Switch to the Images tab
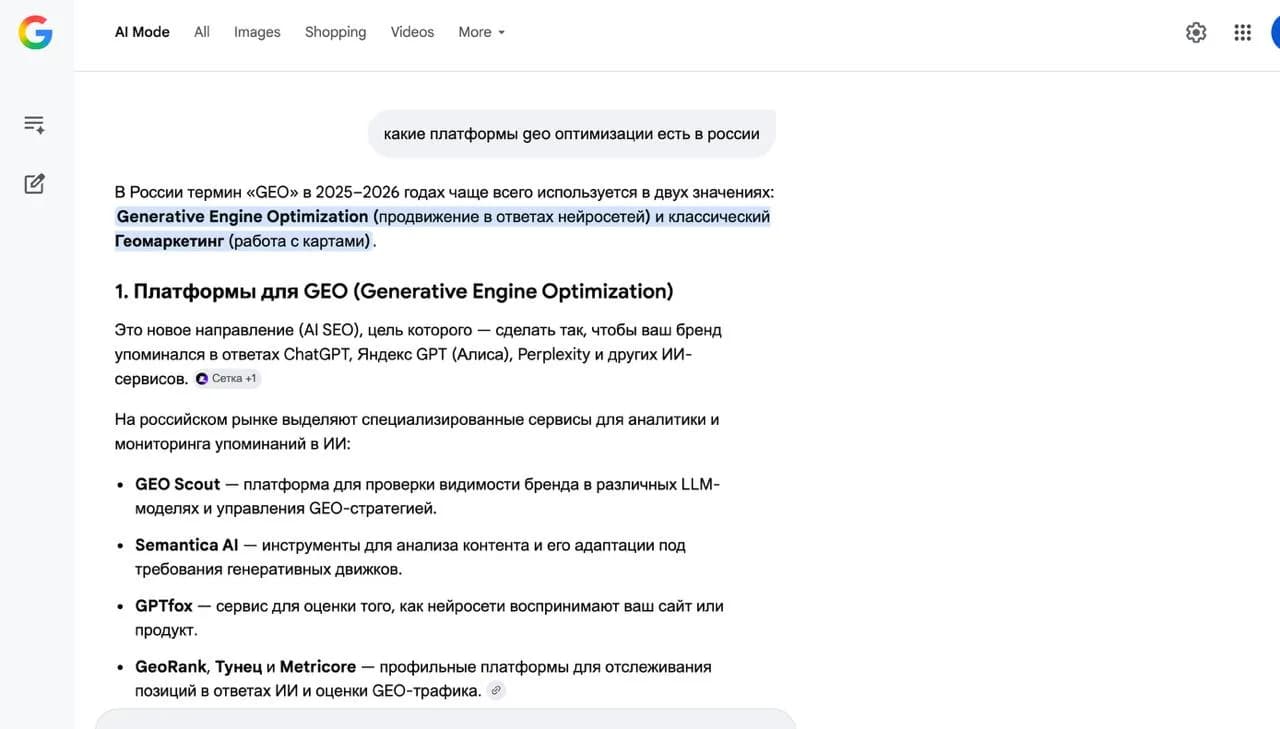 (x=257, y=32)
